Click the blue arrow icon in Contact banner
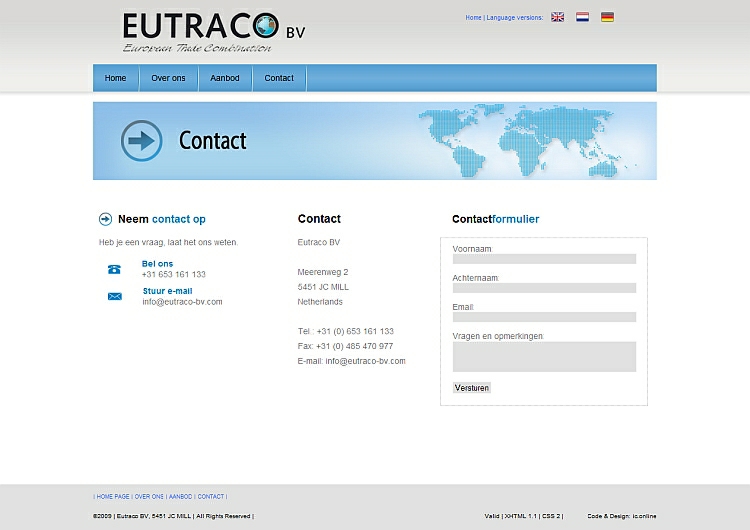The width and height of the screenshot is (750, 530). [x=141, y=141]
